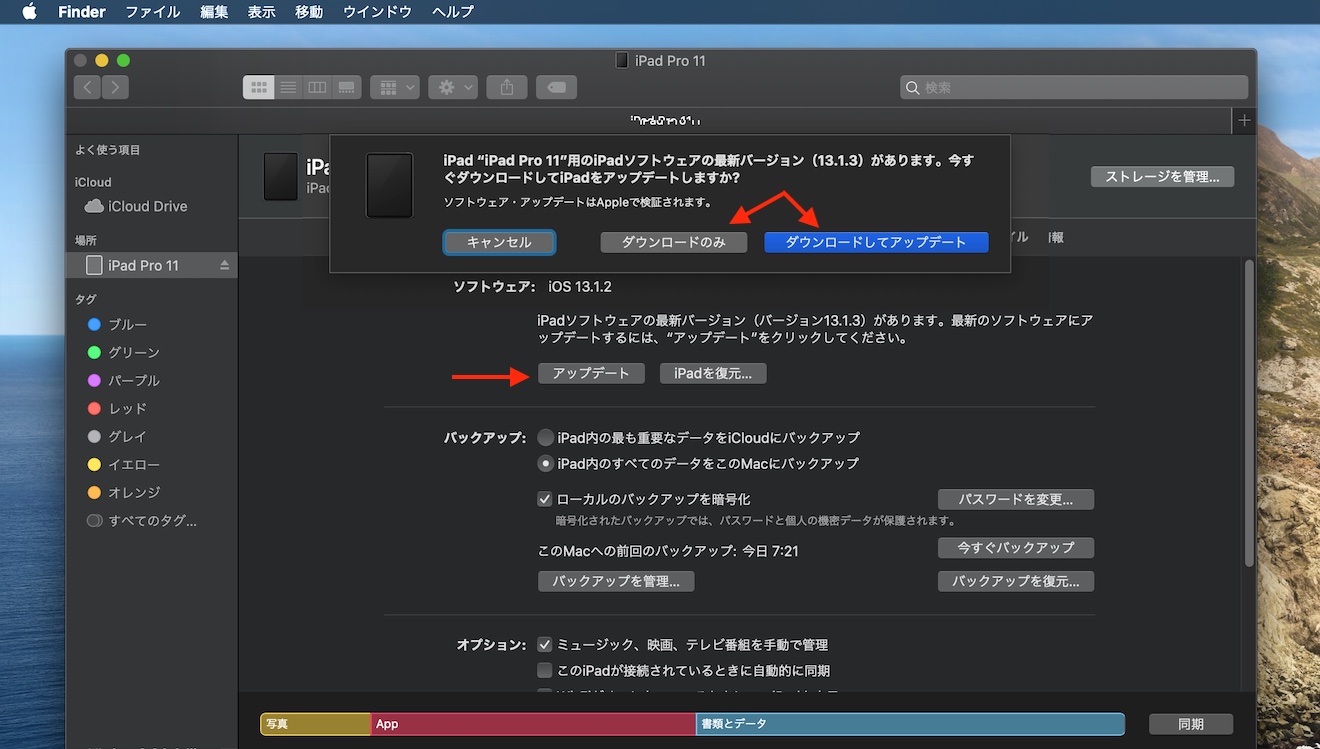Viewport: 1320px width, 749px height.
Task: Switch to gallery view in toolbar
Action: click(346, 87)
